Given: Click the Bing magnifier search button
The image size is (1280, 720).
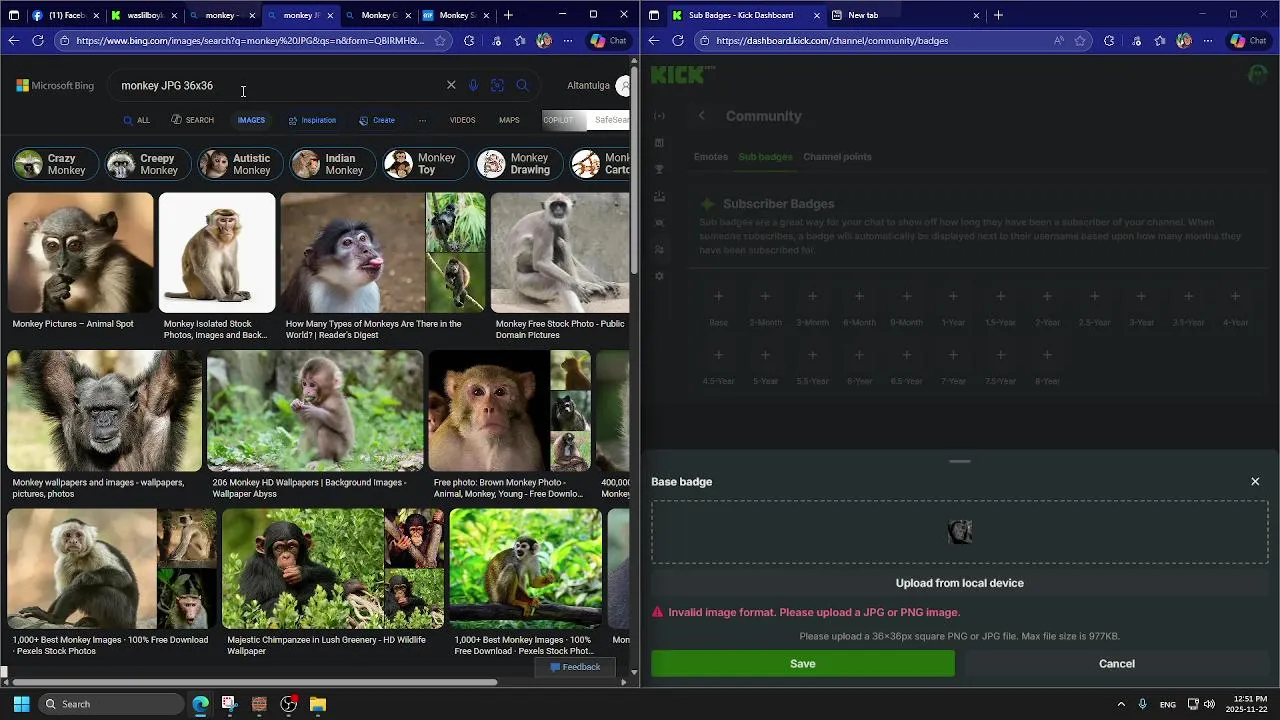Looking at the screenshot, I should click(522, 85).
